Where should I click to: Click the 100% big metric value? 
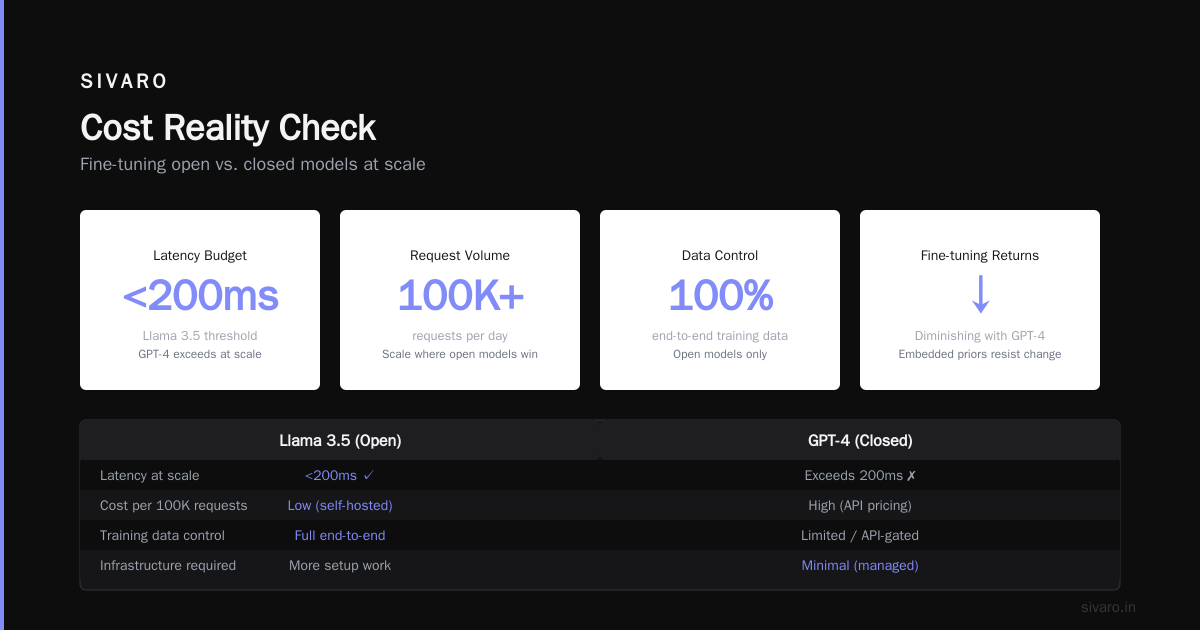[720, 296]
